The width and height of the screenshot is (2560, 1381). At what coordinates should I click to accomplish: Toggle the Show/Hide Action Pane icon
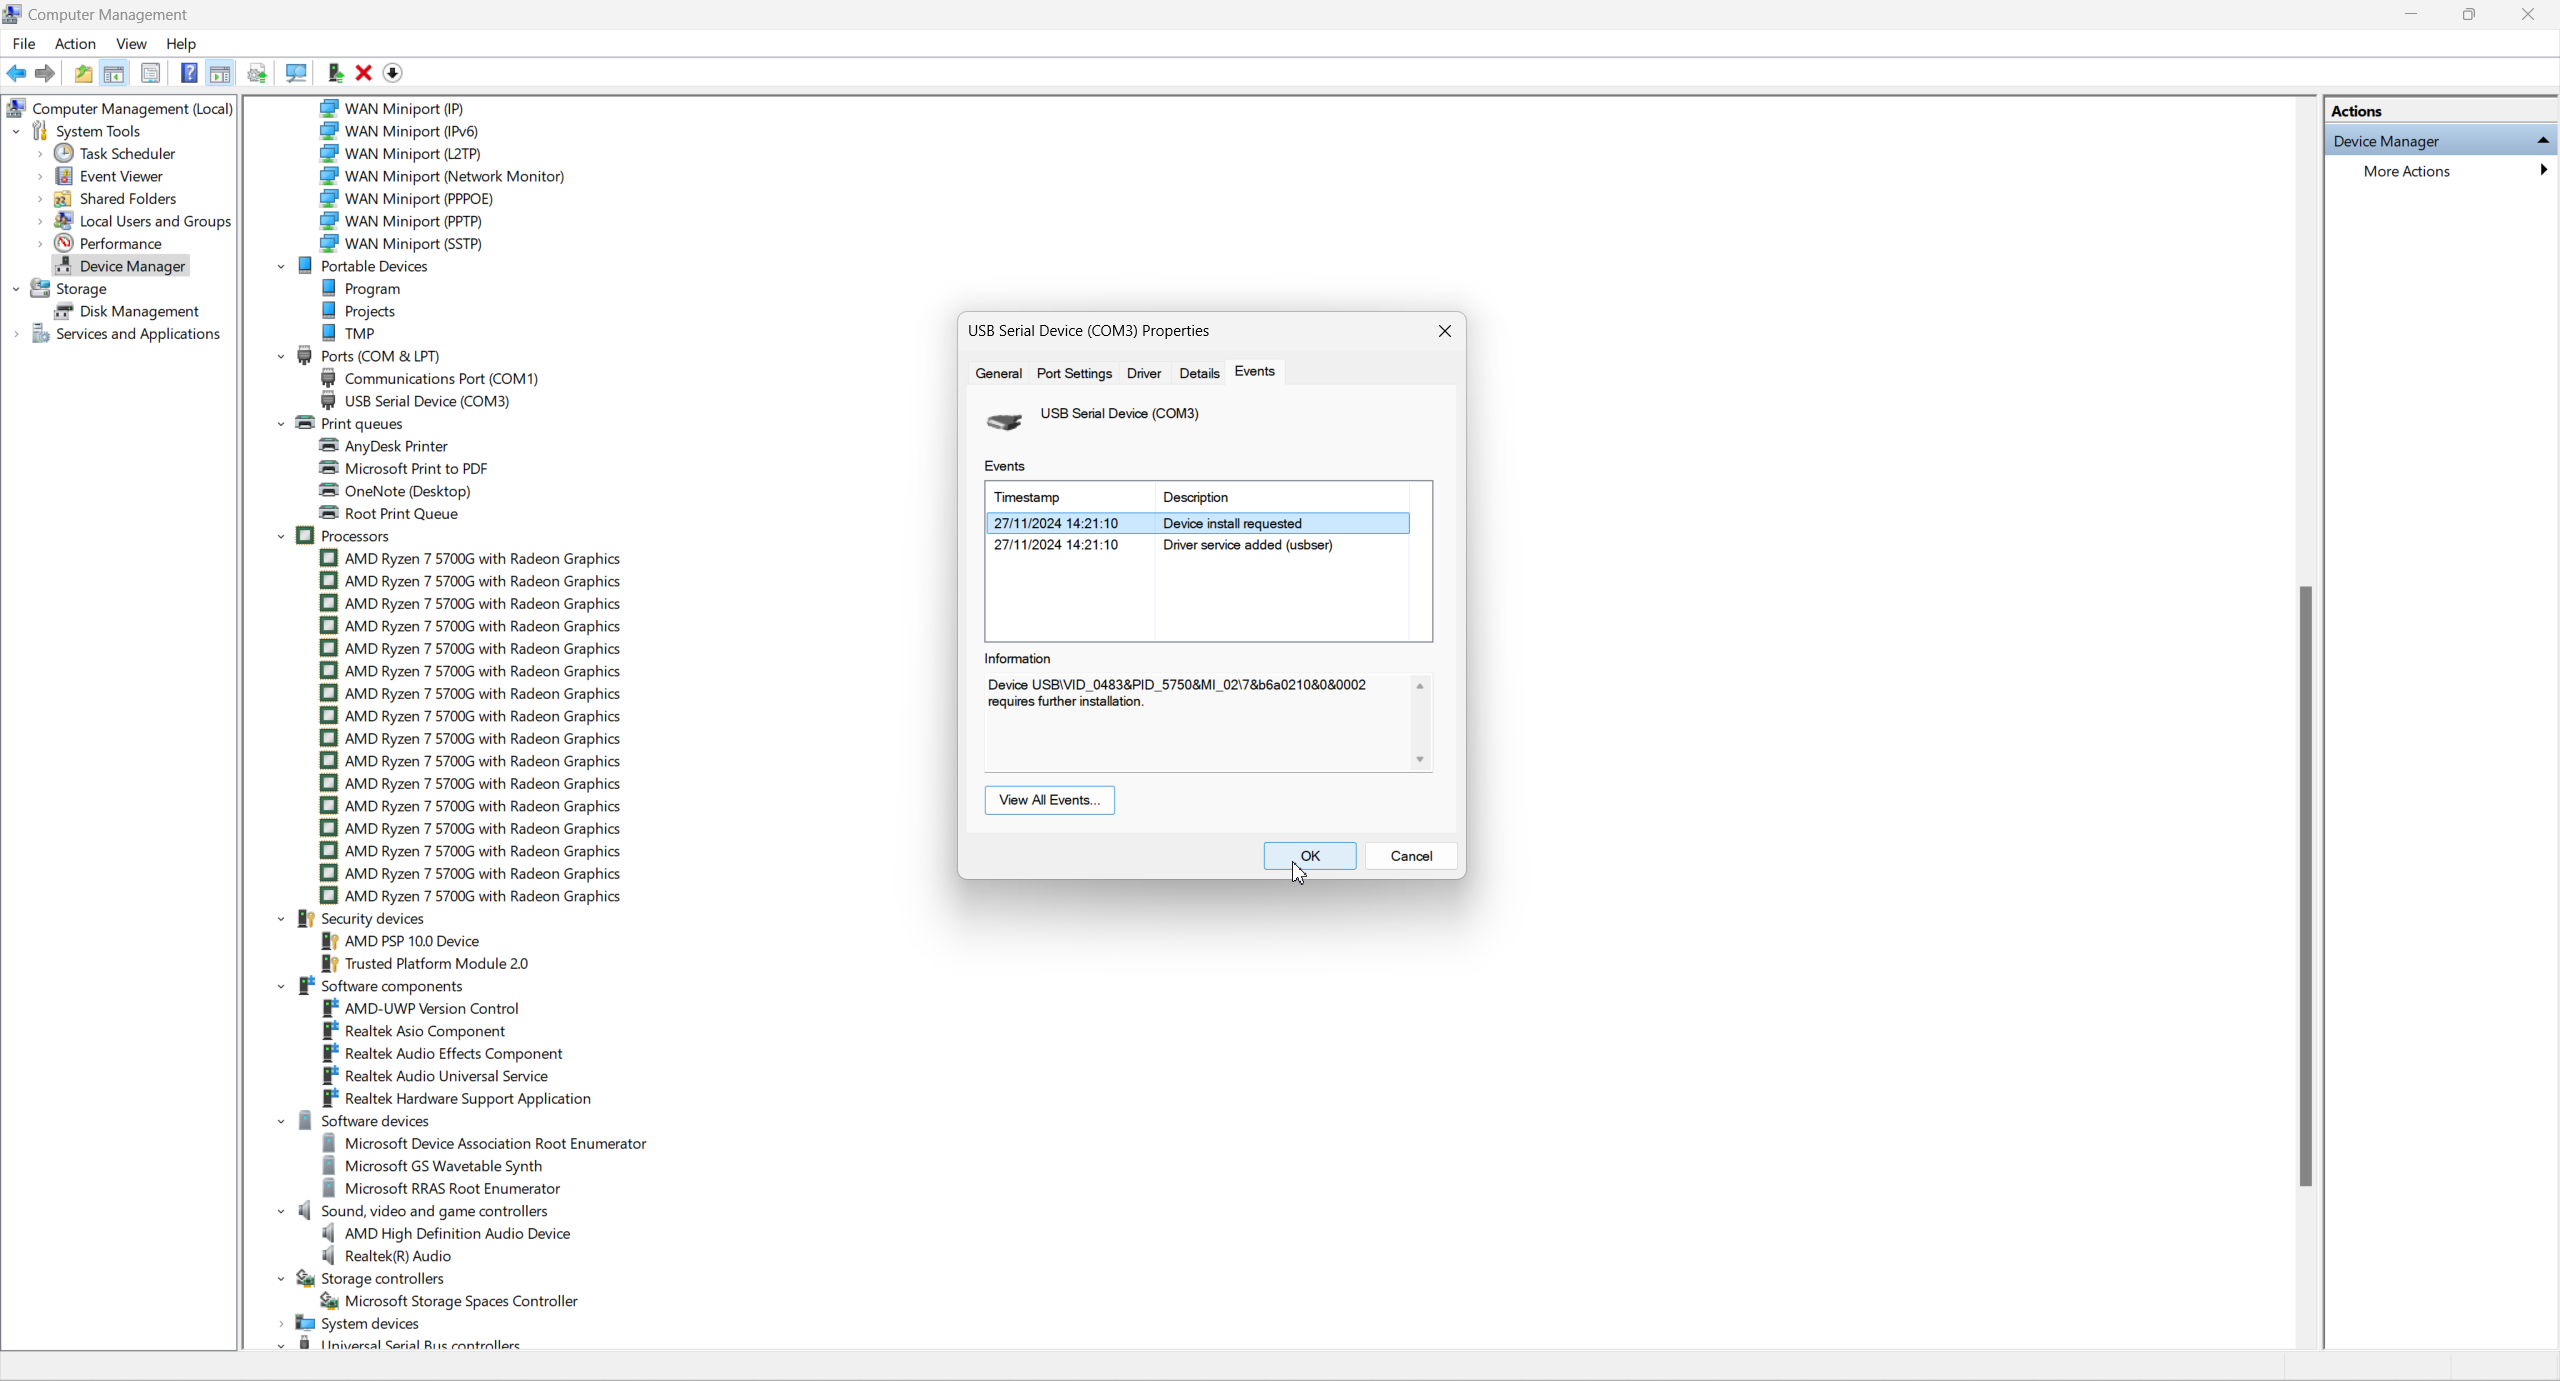pyautogui.click(x=220, y=73)
